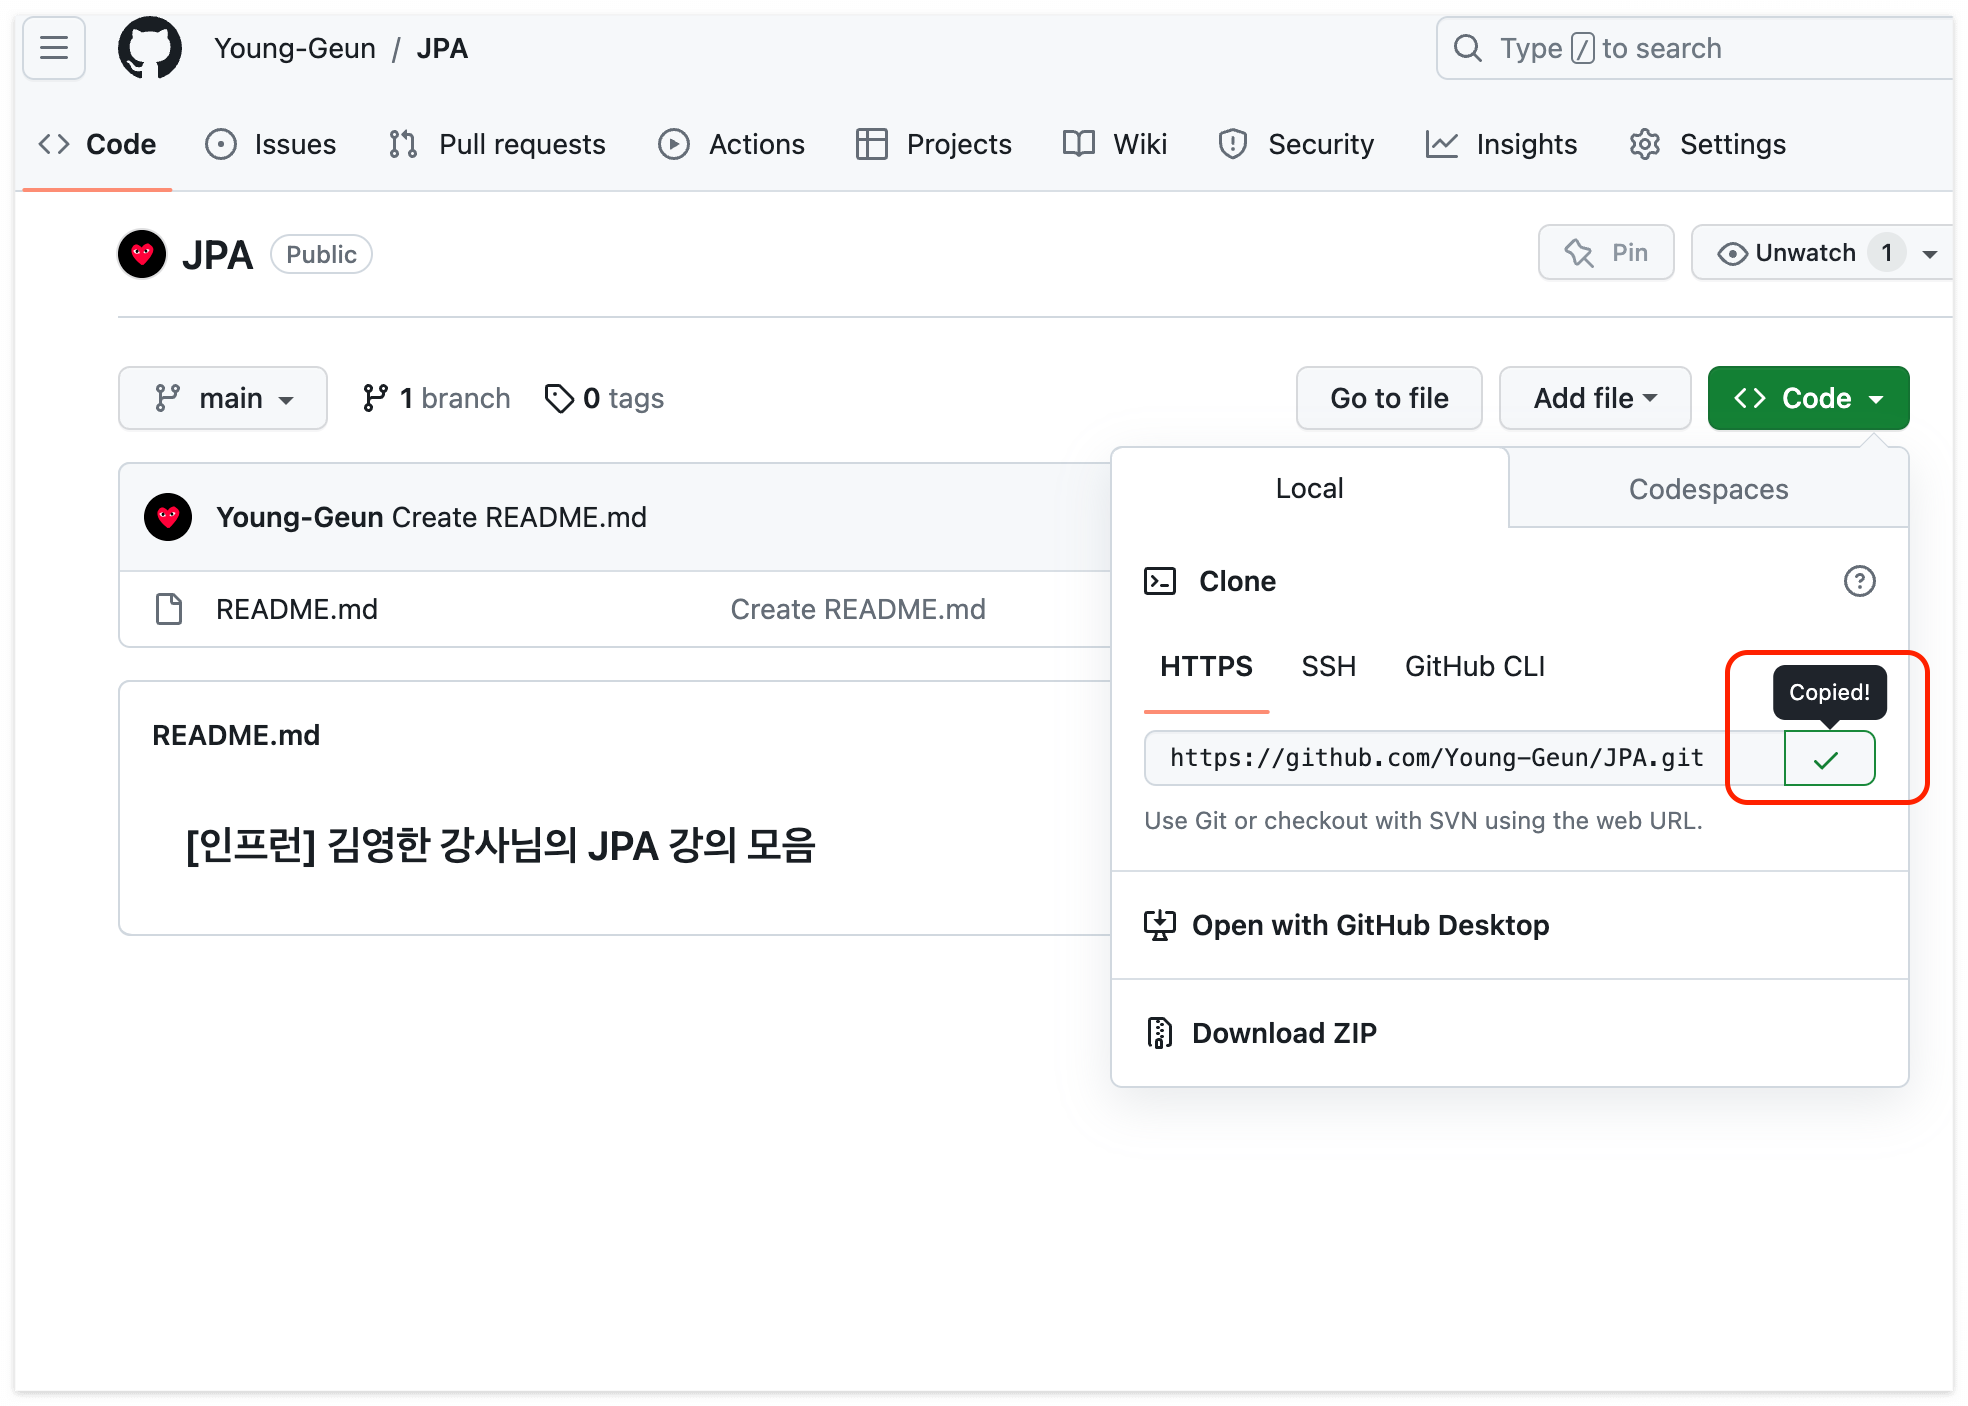Click Young-Geun avatar in commit row
Viewport: 1968px width, 1406px height.
pyautogui.click(x=168, y=517)
